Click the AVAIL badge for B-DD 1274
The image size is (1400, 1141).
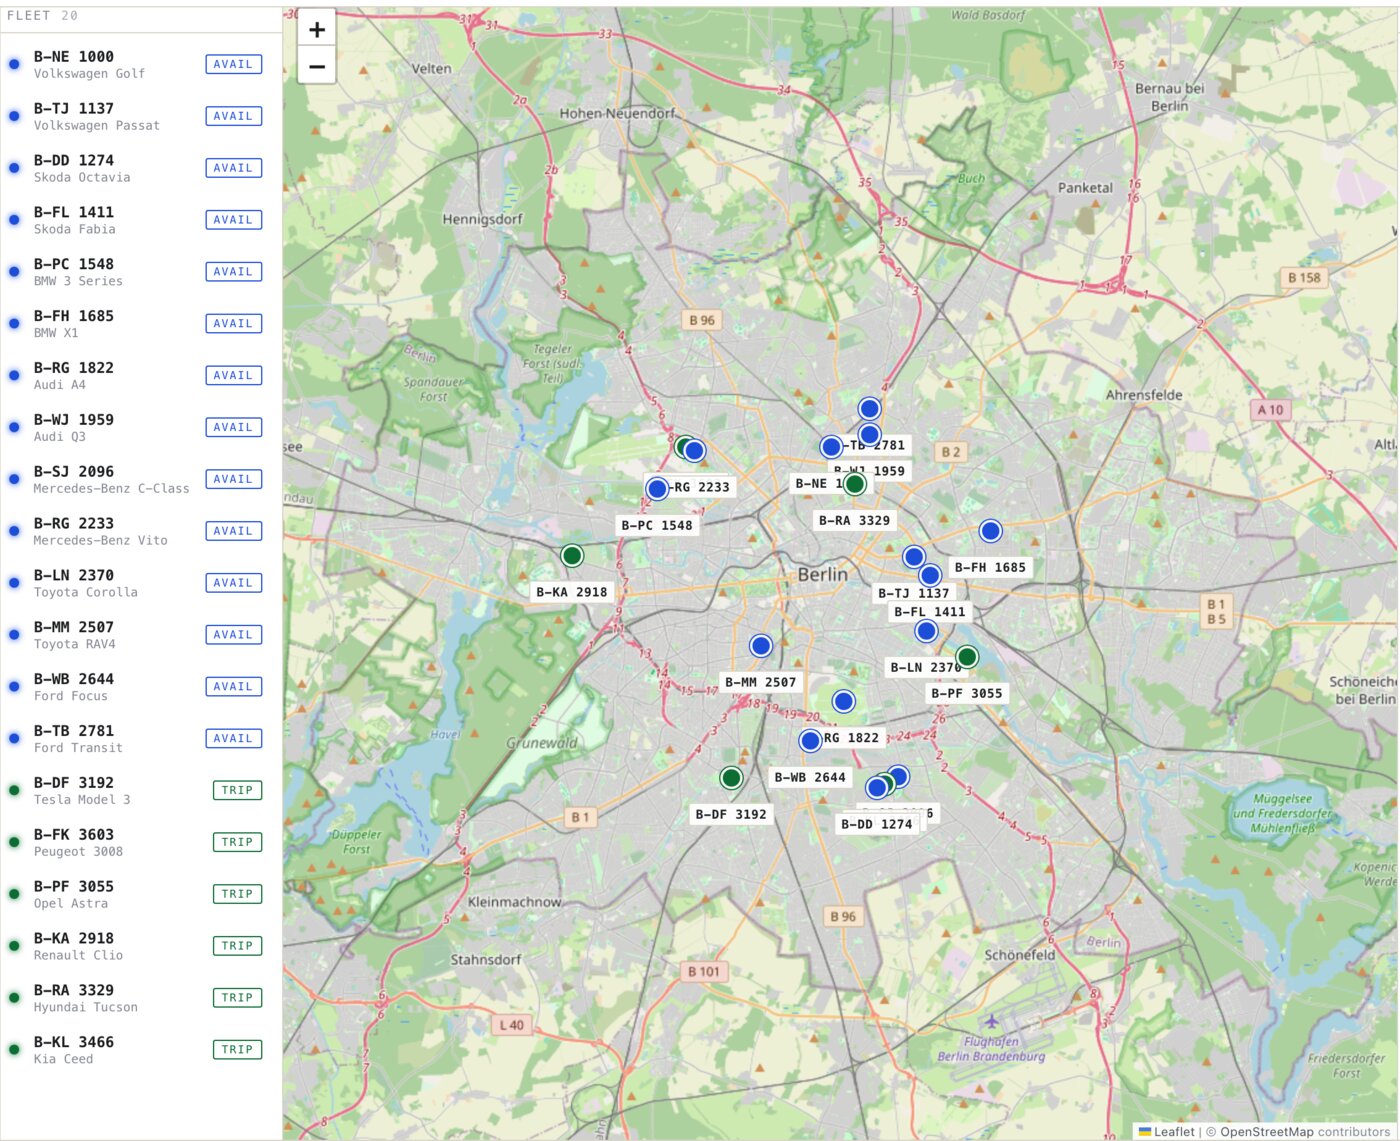(233, 168)
